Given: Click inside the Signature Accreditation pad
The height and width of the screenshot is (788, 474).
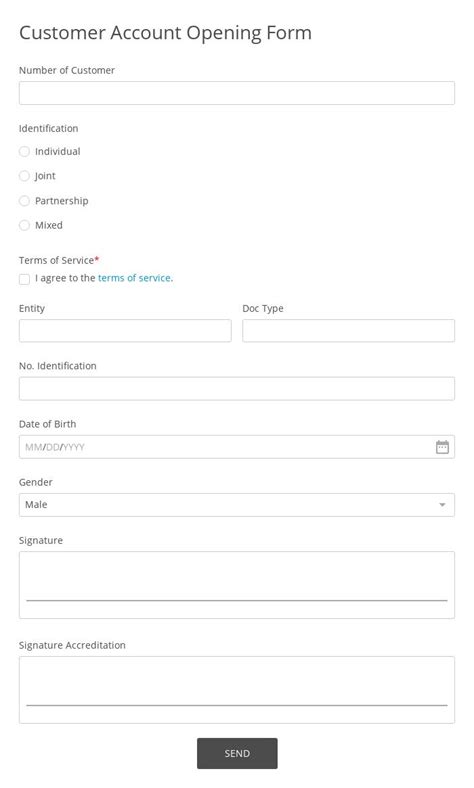Looking at the screenshot, I should coord(237,690).
